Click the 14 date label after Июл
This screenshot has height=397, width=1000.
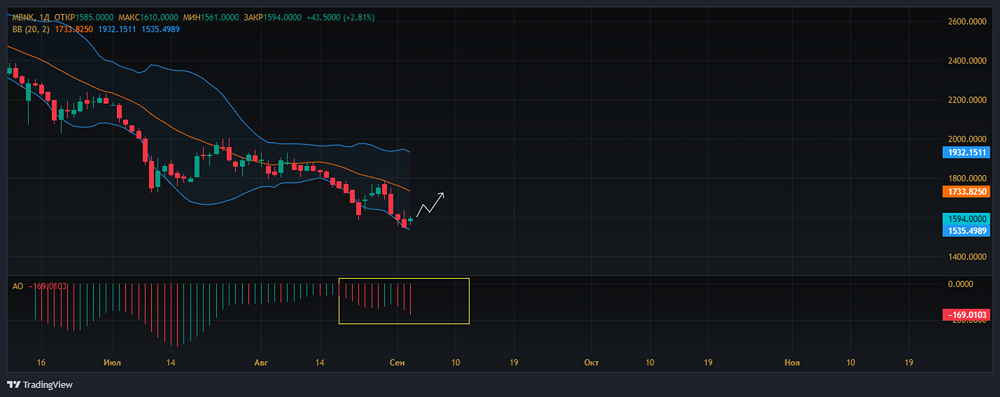pyautogui.click(x=170, y=362)
